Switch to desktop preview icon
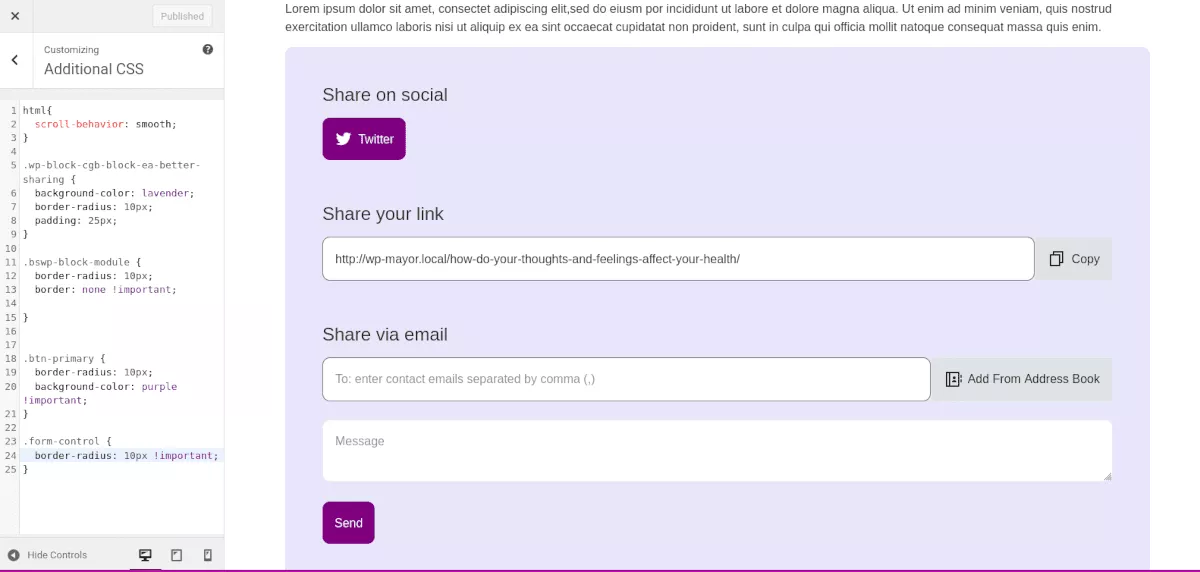 tap(145, 555)
